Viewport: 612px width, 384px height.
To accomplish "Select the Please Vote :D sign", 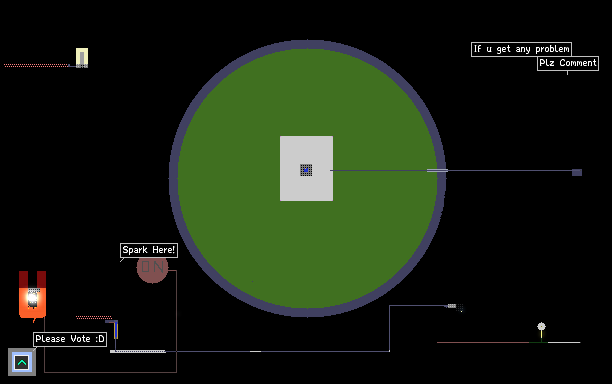I will point(70,339).
